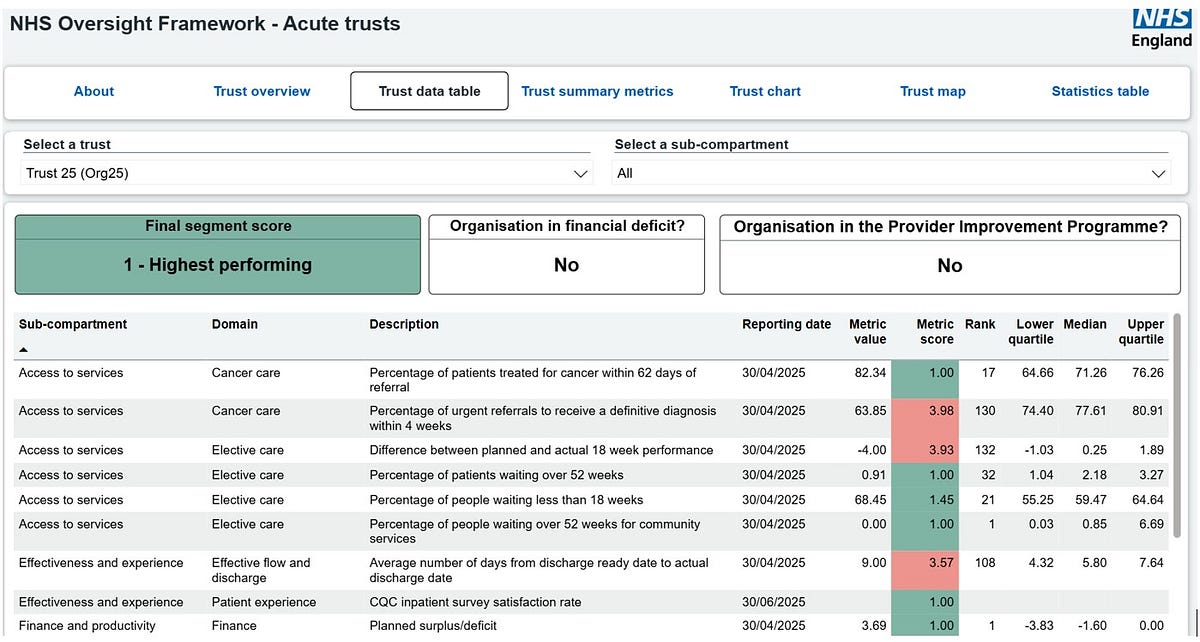Click the Final segment score card
The image size is (1200, 642).
tap(218, 254)
